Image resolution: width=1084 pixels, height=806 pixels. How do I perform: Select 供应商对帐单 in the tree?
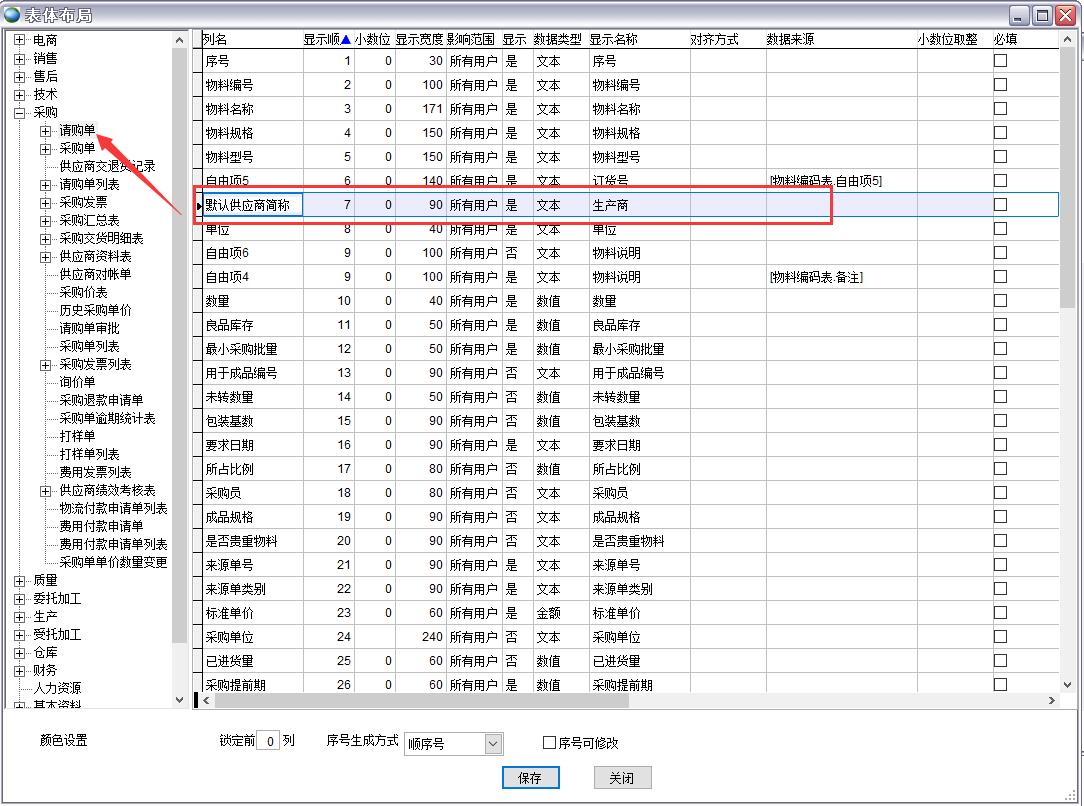(95, 274)
